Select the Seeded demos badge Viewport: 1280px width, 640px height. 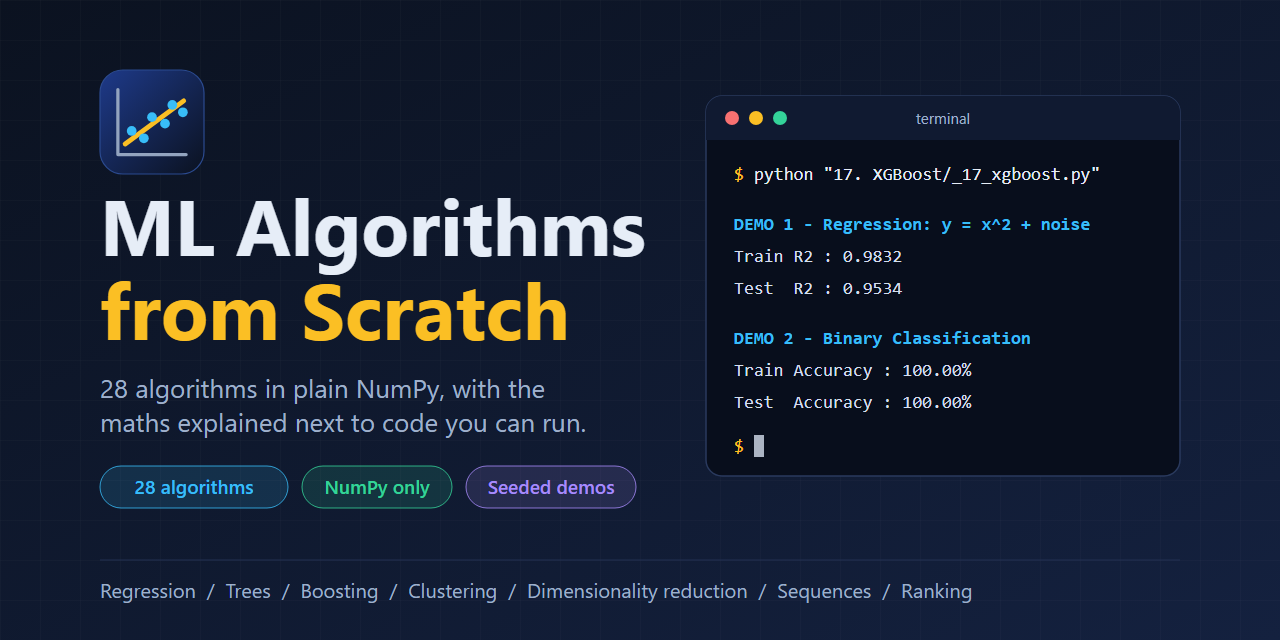[x=551, y=487]
